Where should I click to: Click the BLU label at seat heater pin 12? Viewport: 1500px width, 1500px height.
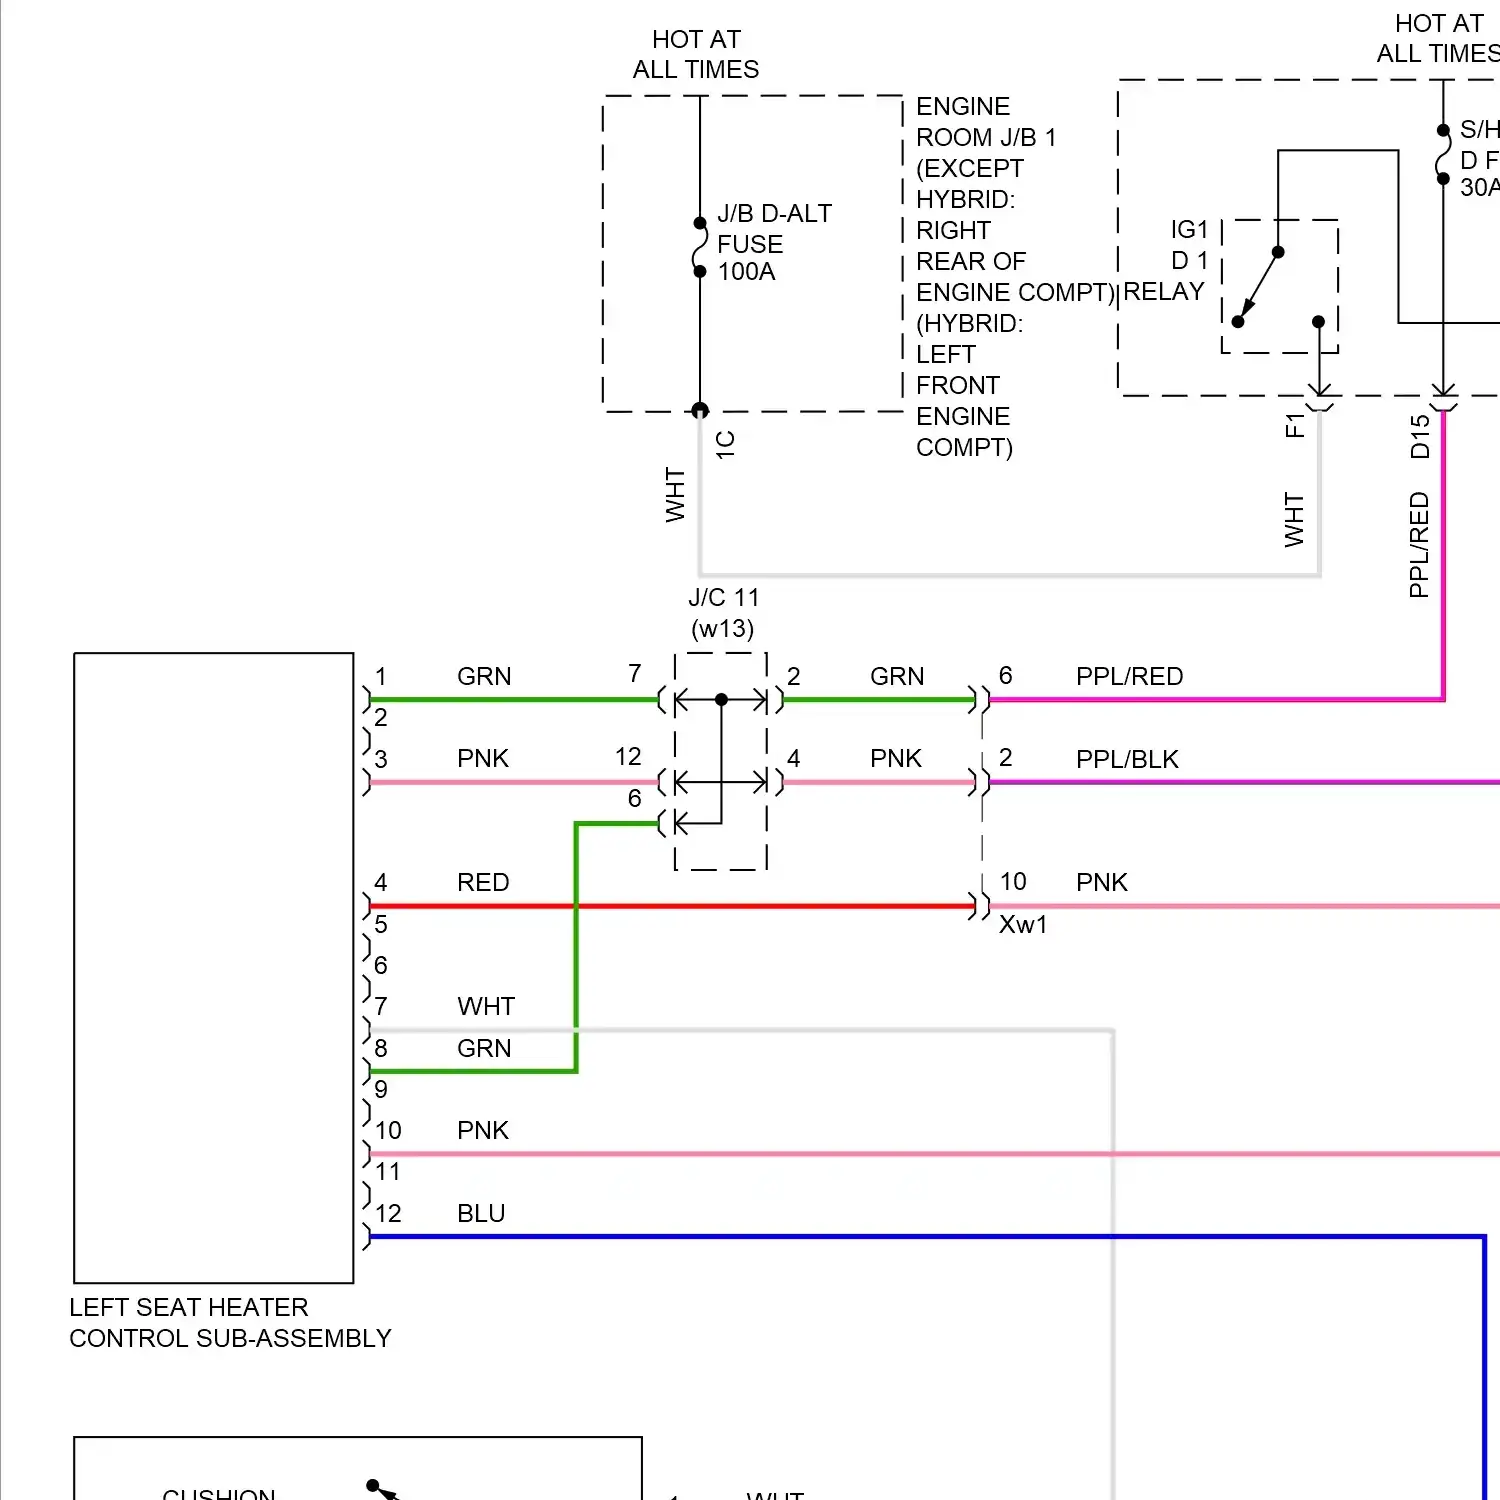pyautogui.click(x=481, y=1213)
